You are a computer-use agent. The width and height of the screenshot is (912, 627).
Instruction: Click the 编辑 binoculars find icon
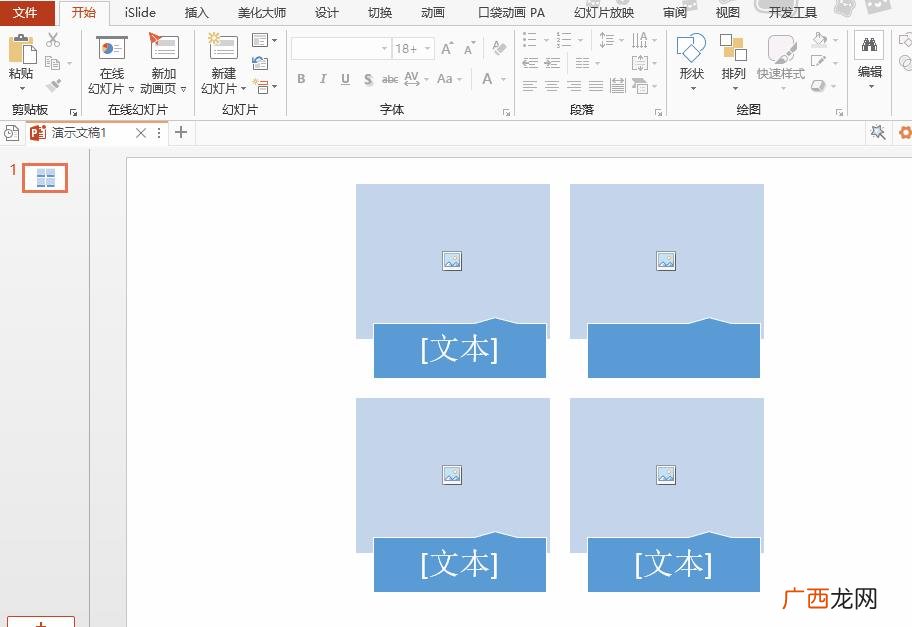[x=870, y=45]
